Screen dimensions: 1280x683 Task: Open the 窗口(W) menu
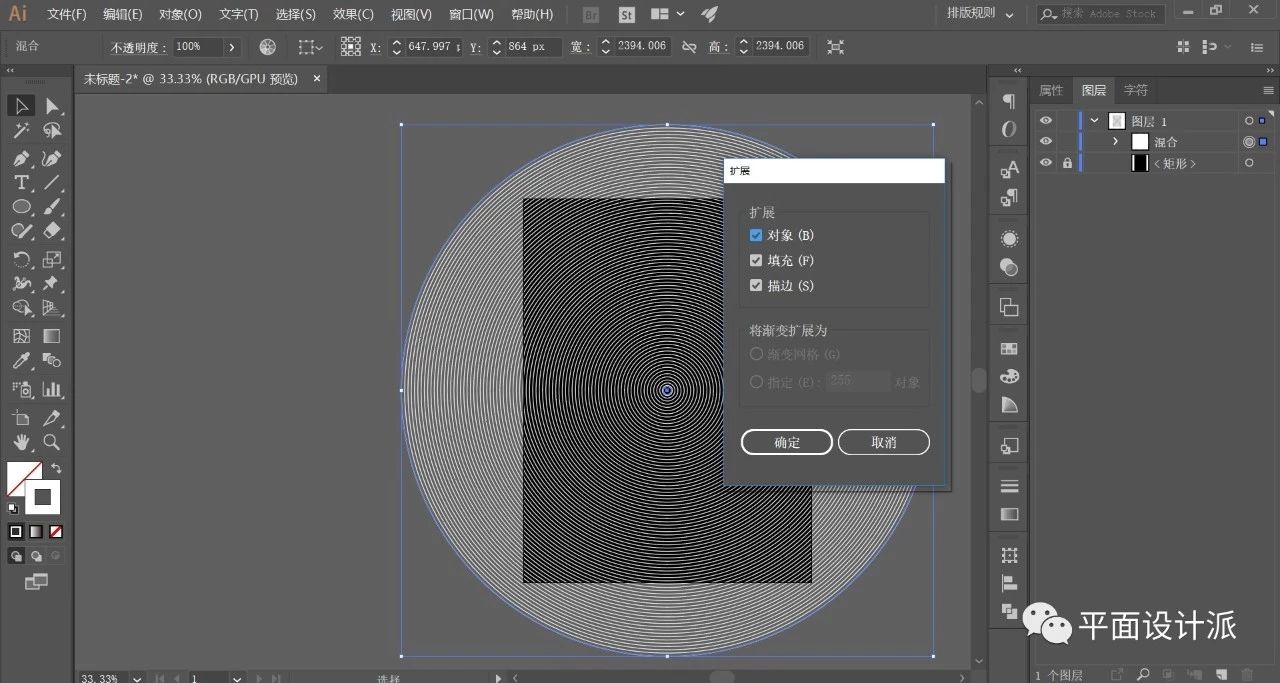pos(471,15)
